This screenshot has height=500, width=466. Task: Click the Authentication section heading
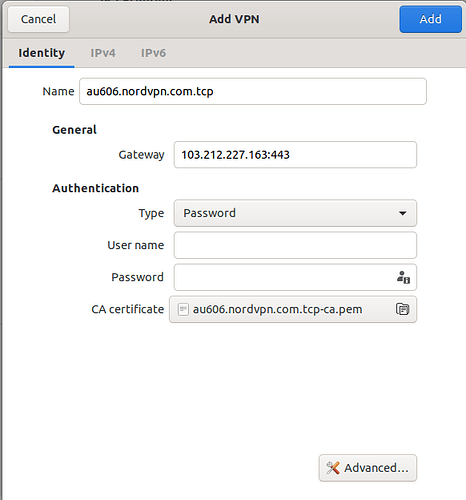point(96,188)
